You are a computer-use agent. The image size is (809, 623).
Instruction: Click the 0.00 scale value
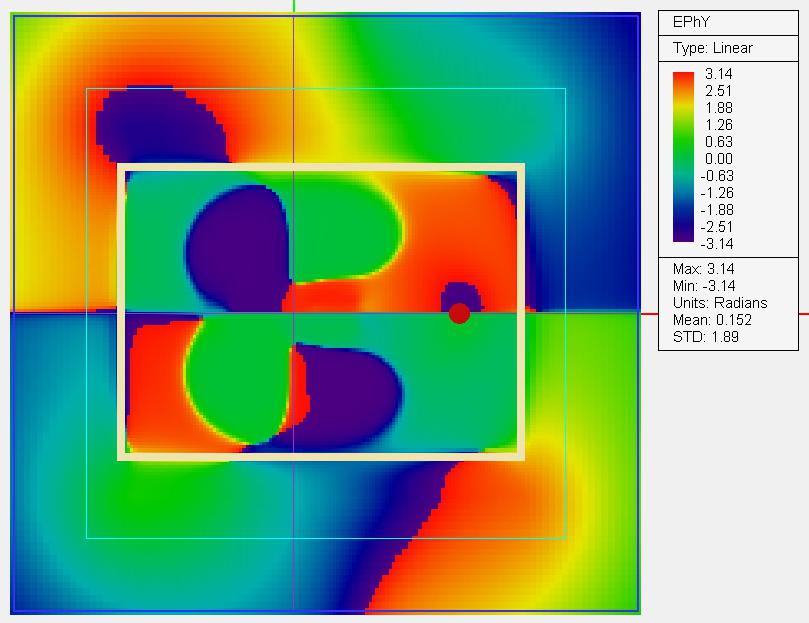click(x=719, y=158)
